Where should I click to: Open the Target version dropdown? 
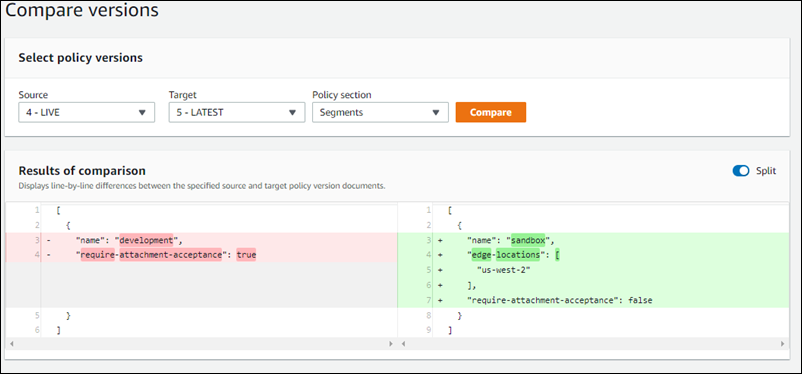(237, 113)
